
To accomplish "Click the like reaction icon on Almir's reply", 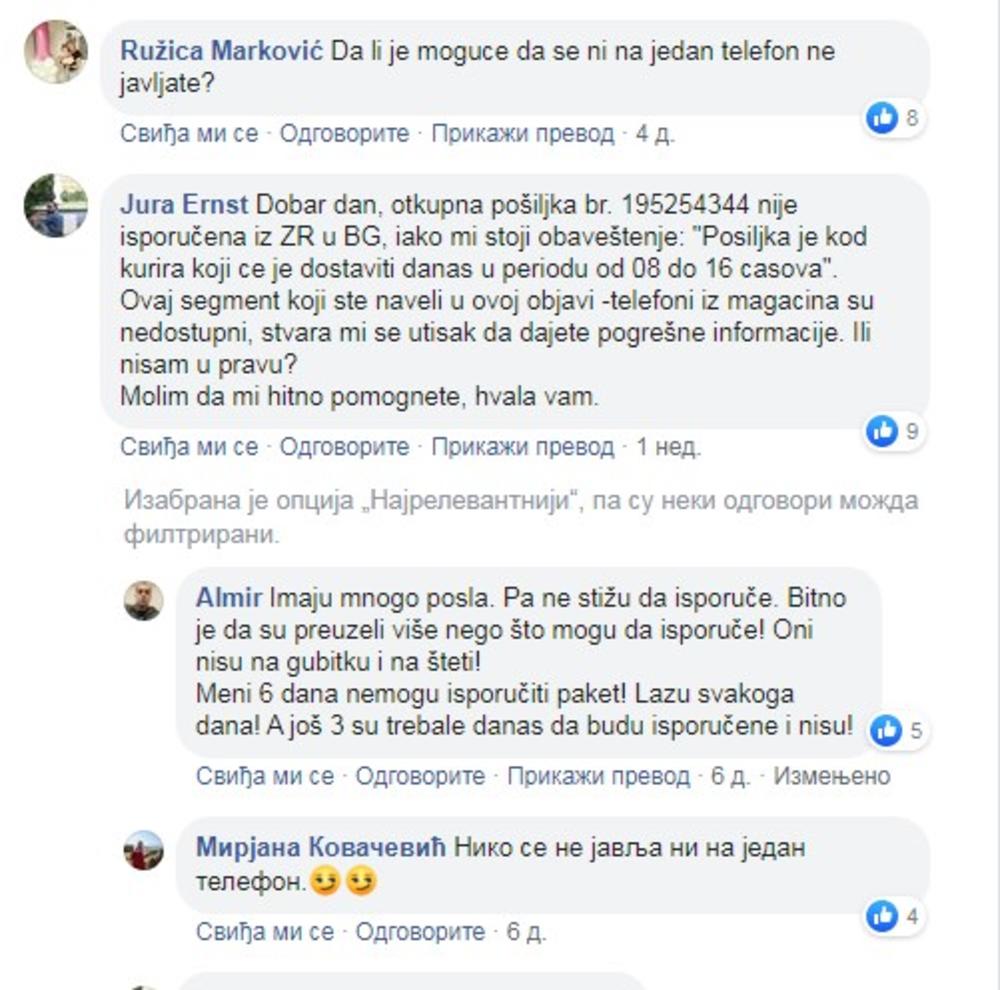I will [x=886, y=730].
